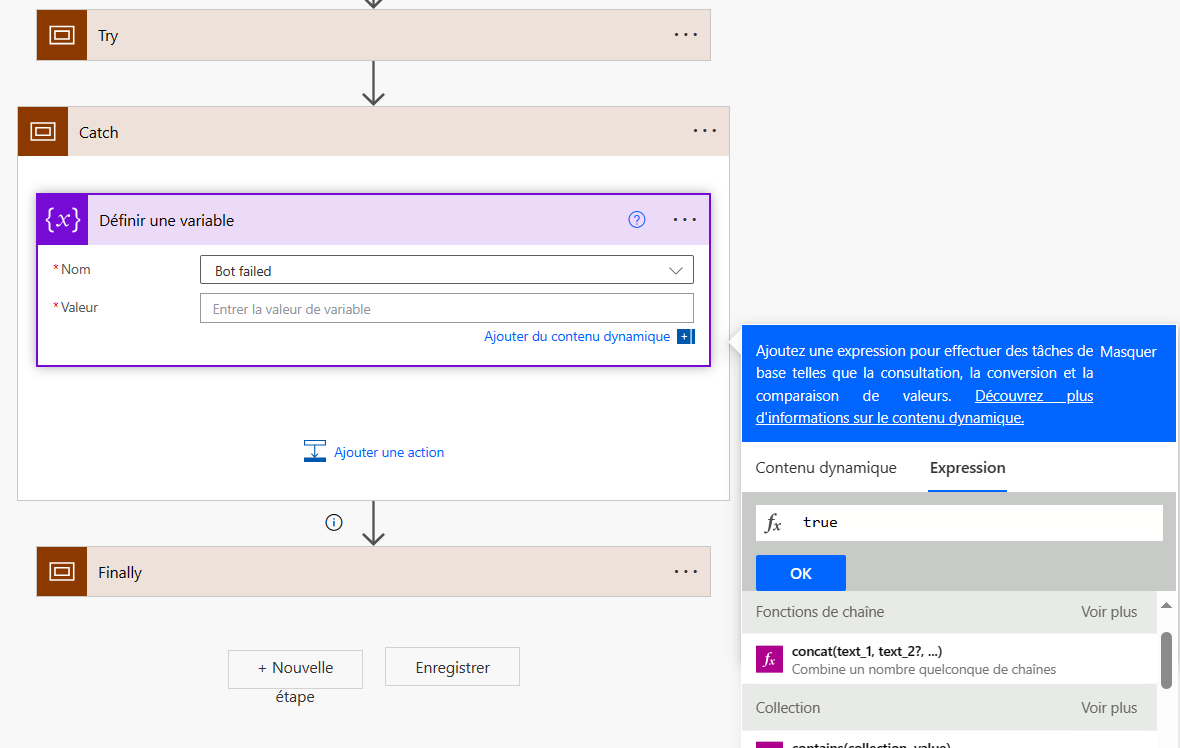The height and width of the screenshot is (748, 1180).
Task: Open help for Définir une variable
Action: (637, 220)
